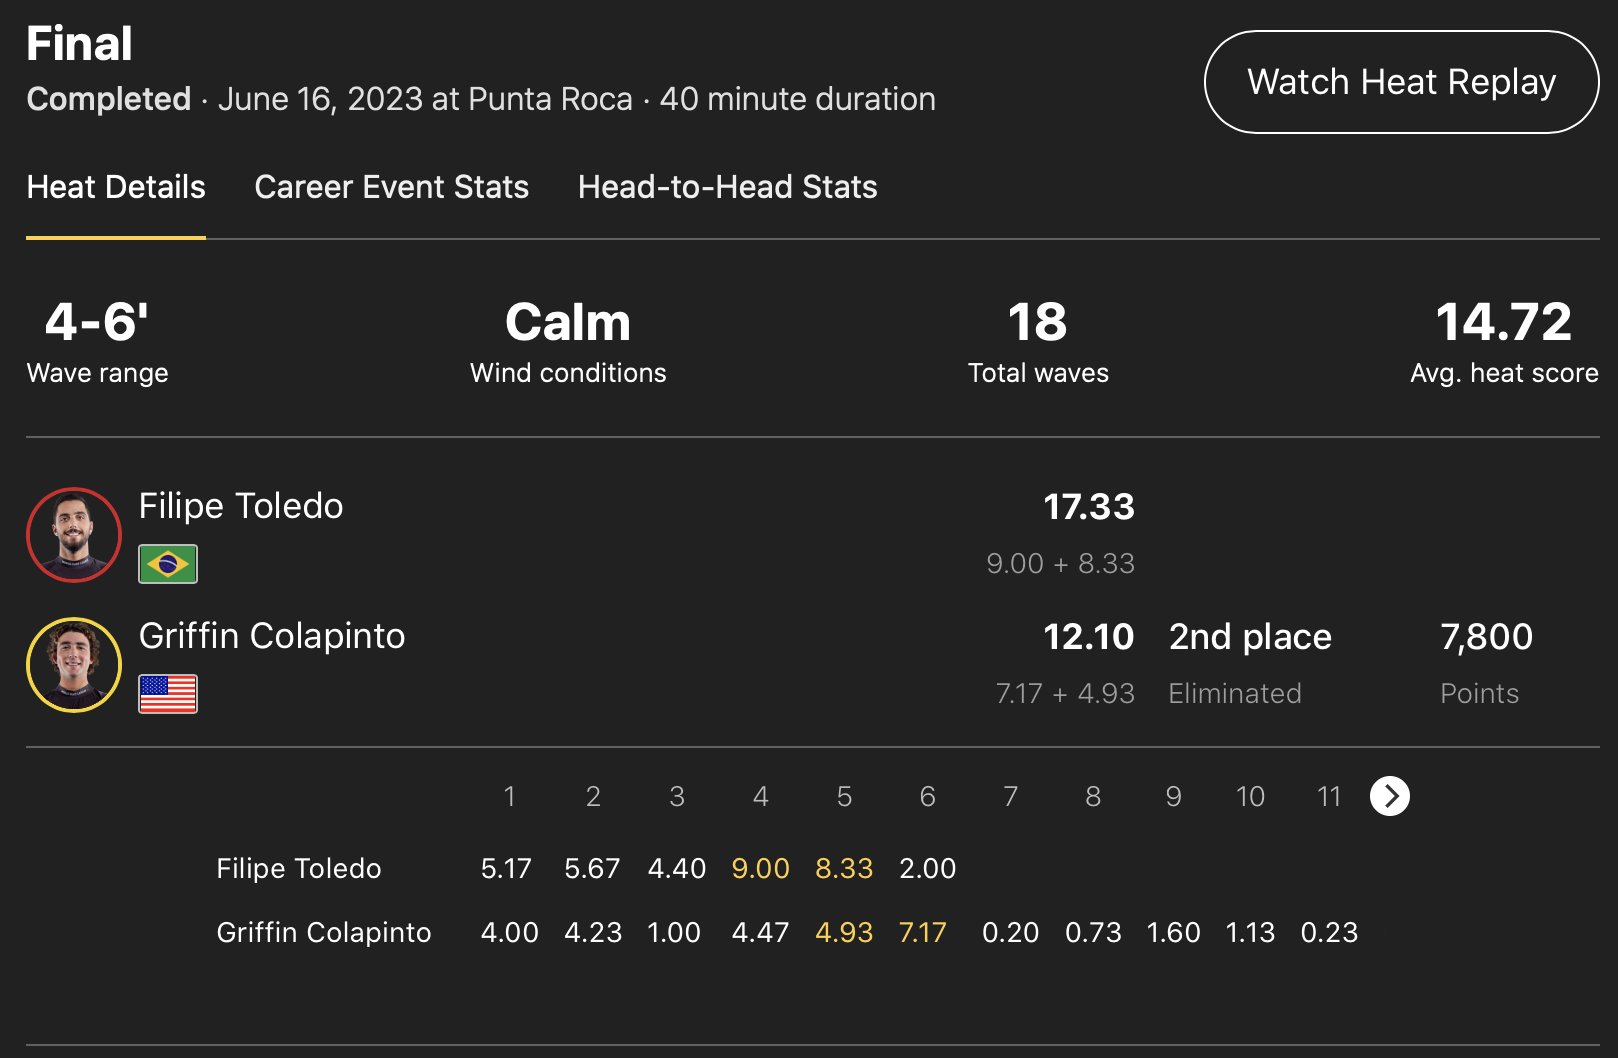The image size is (1618, 1058).
Task: Click Colapinto's 4.93 wave score
Action: [844, 932]
